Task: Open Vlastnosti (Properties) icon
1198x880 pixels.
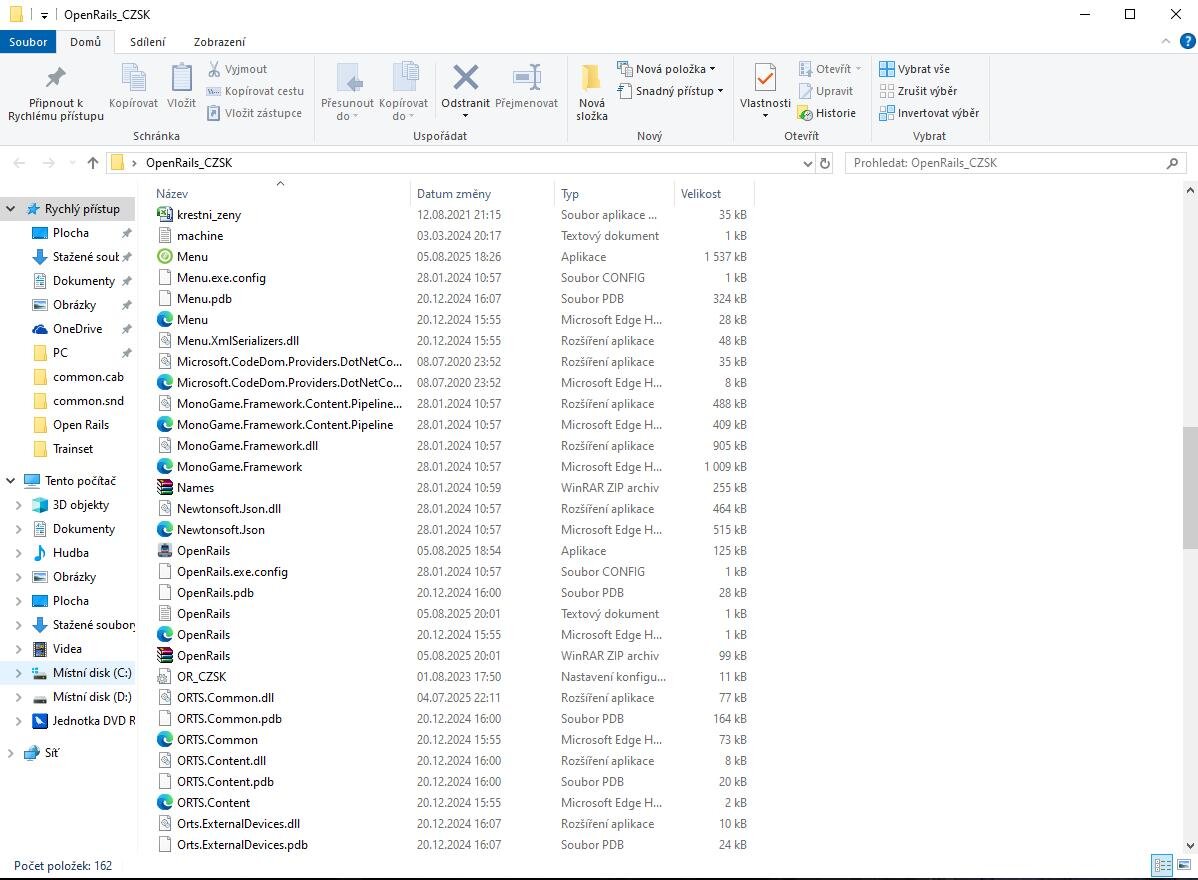Action: 765,78
